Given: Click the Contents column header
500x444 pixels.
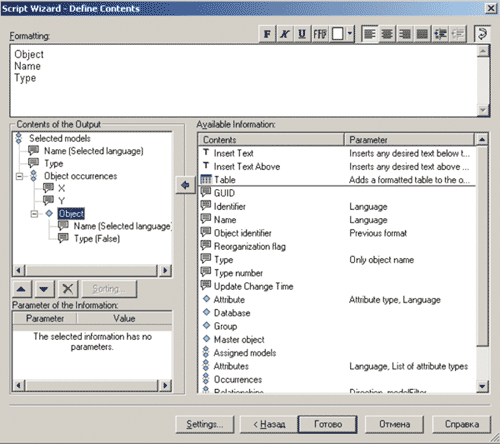Looking at the screenshot, I should pos(271,140).
